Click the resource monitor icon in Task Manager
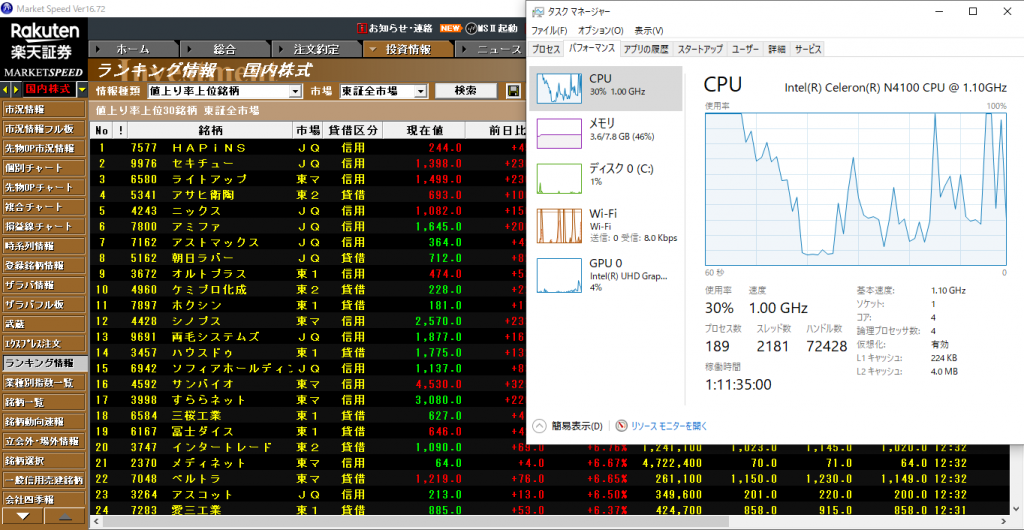Viewport: 1024px width, 530px height. (x=621, y=426)
